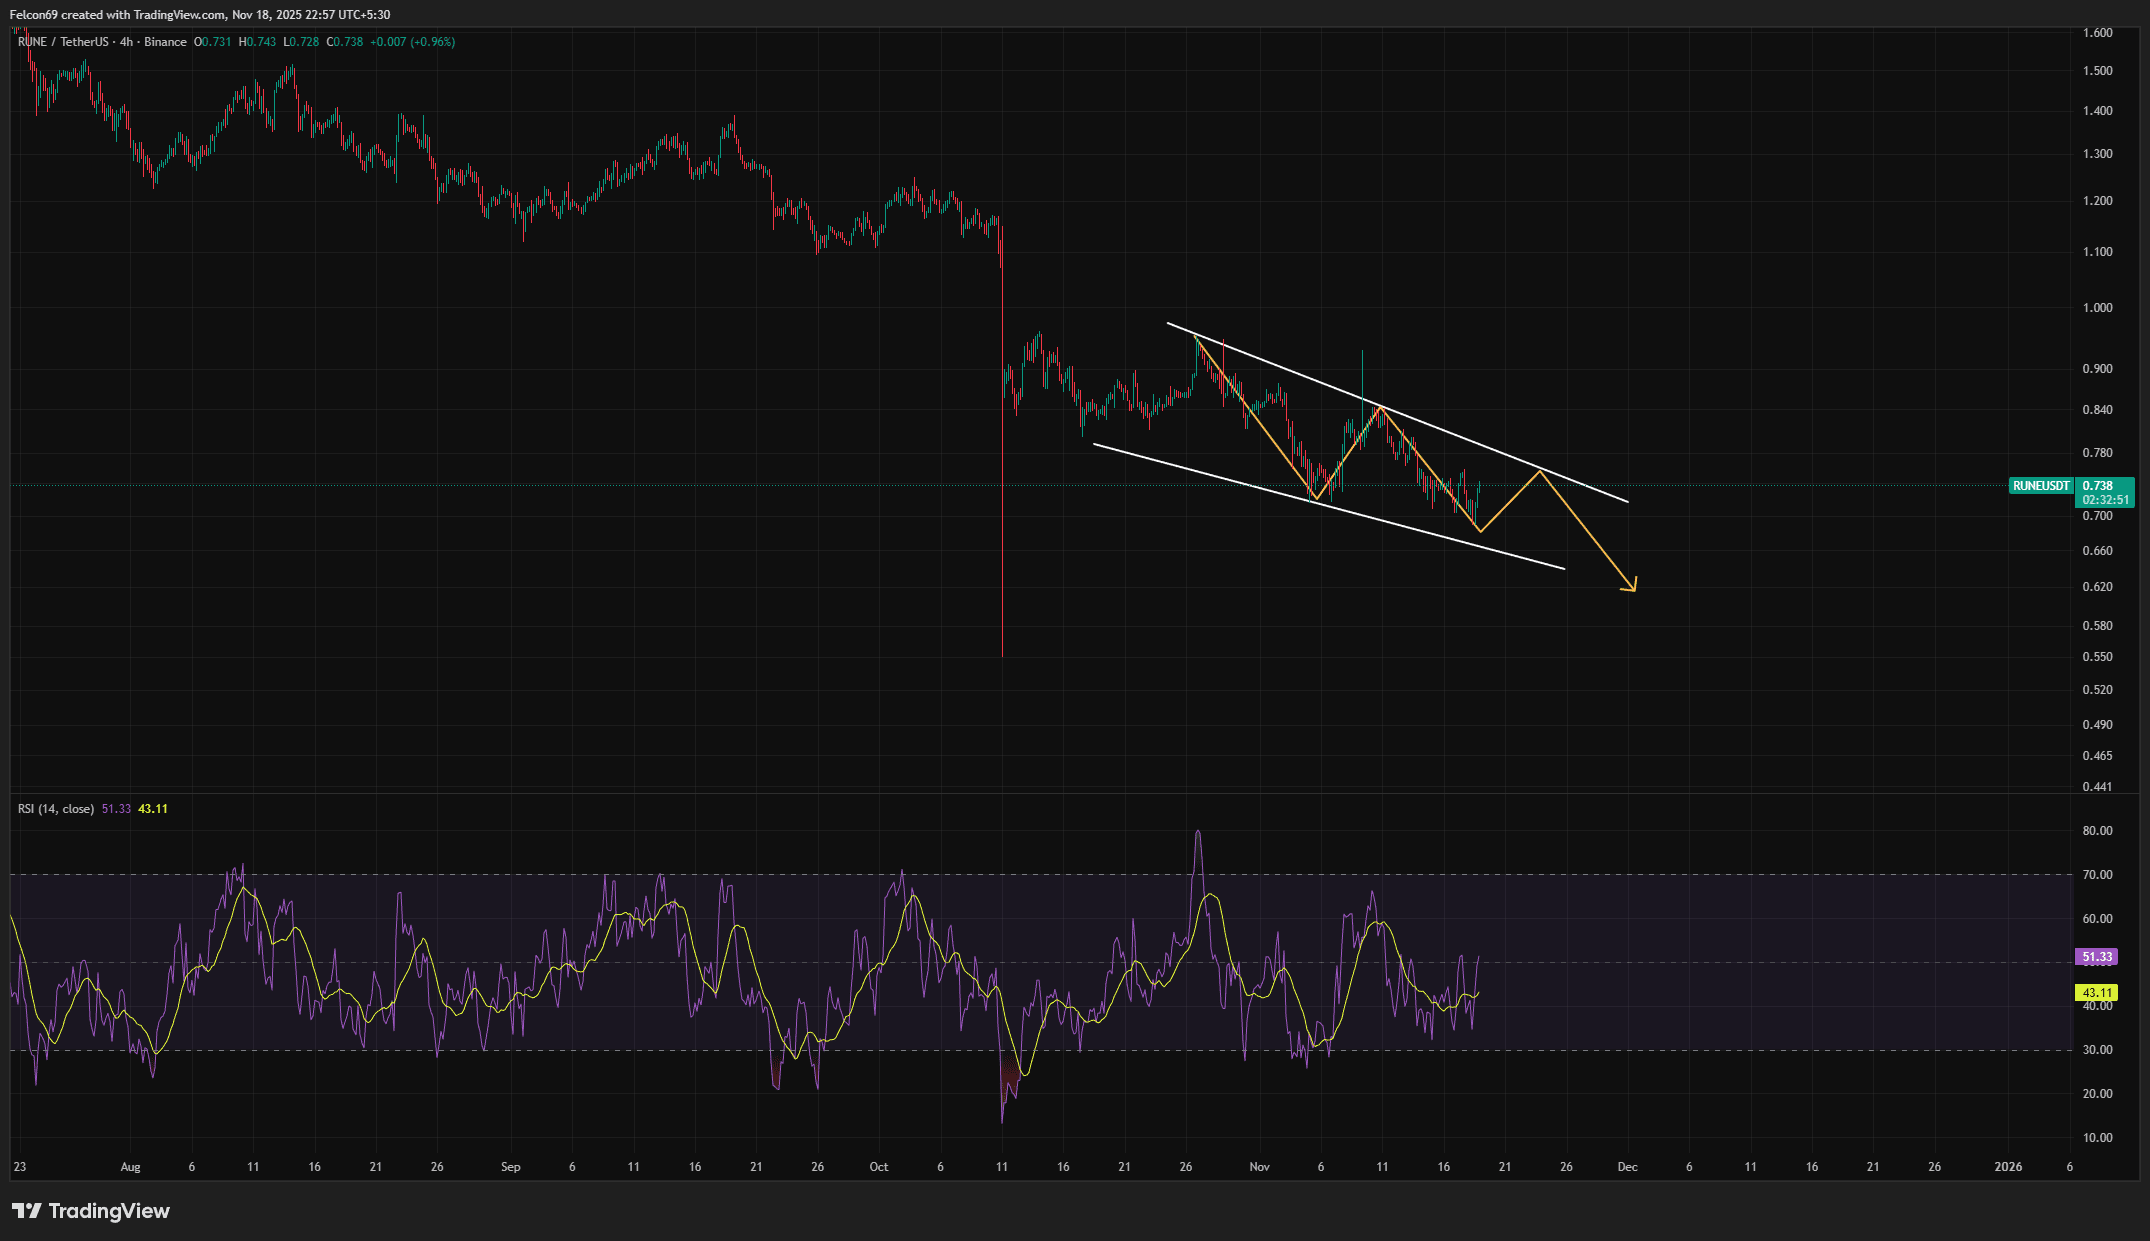Click the TradingView logo at bottom left
The image size is (2150, 1241).
pyautogui.click(x=91, y=1211)
